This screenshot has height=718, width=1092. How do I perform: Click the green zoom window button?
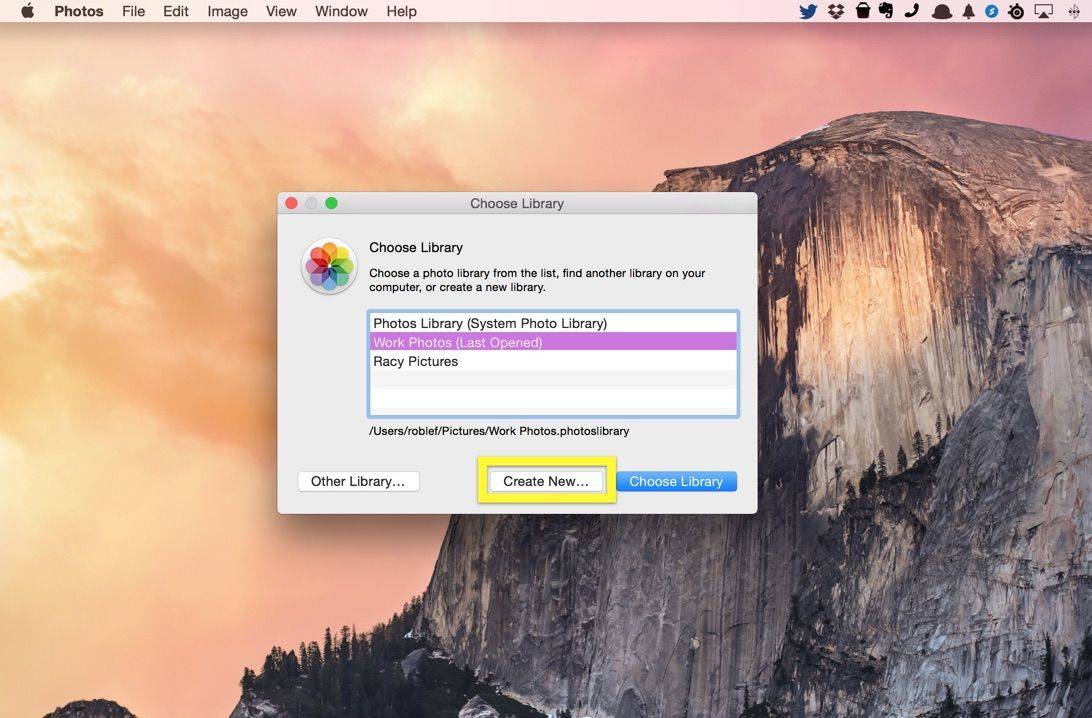[332, 203]
